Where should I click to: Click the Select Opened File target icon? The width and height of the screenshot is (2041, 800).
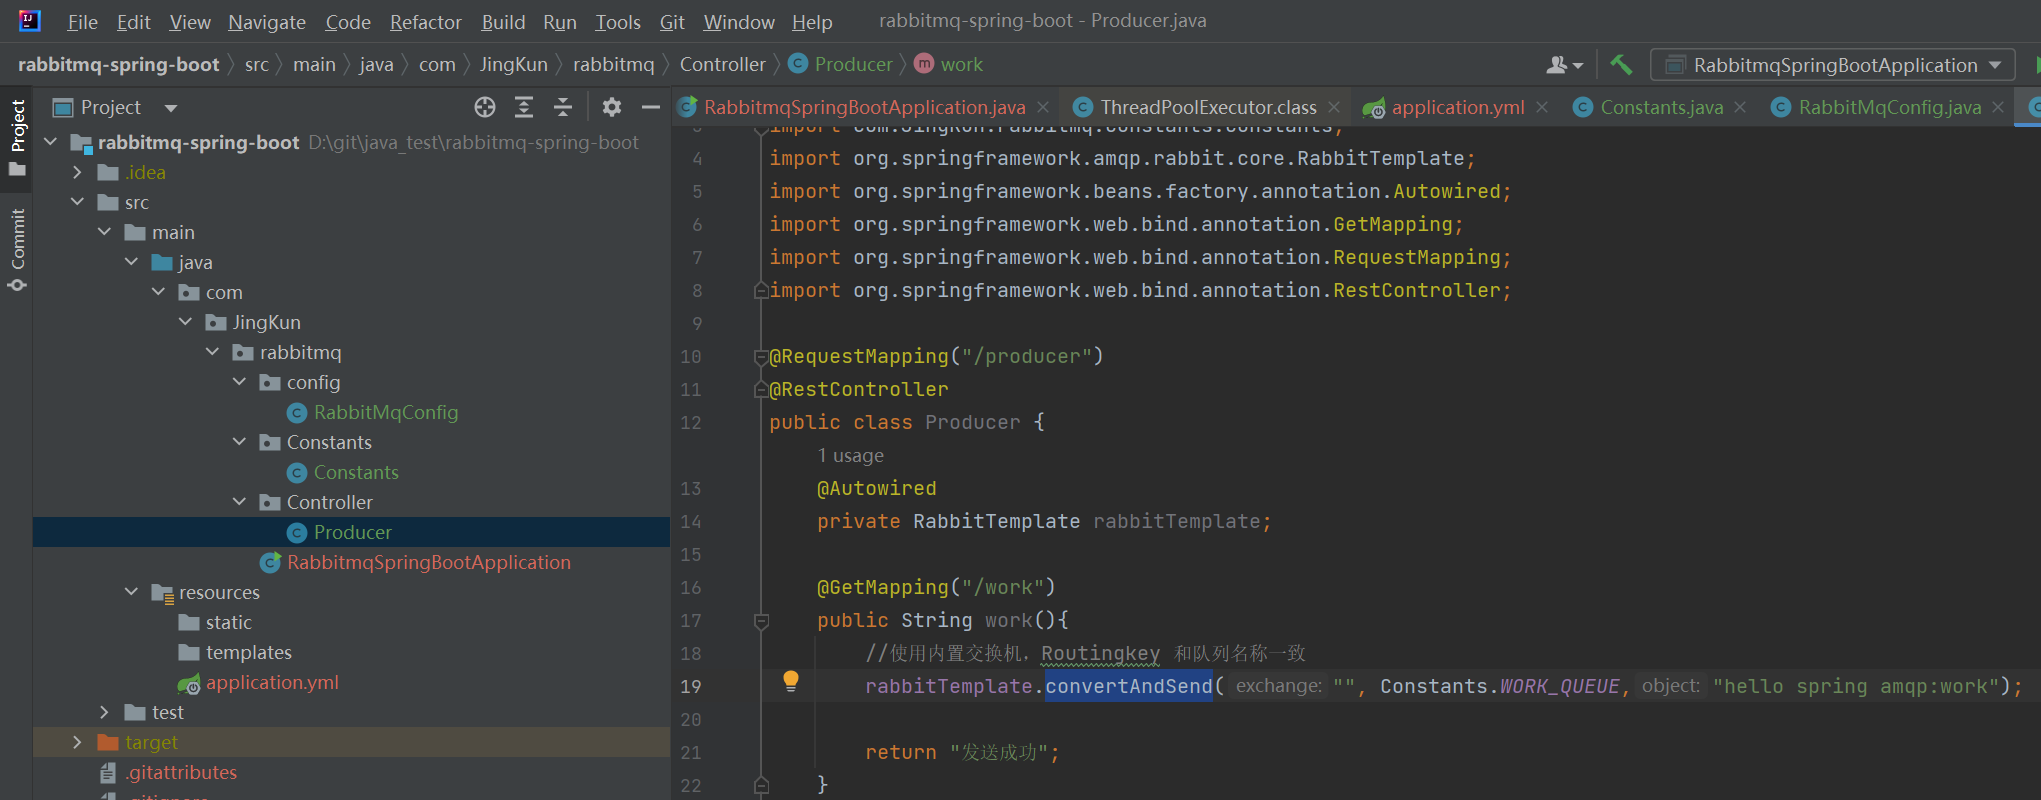[485, 107]
